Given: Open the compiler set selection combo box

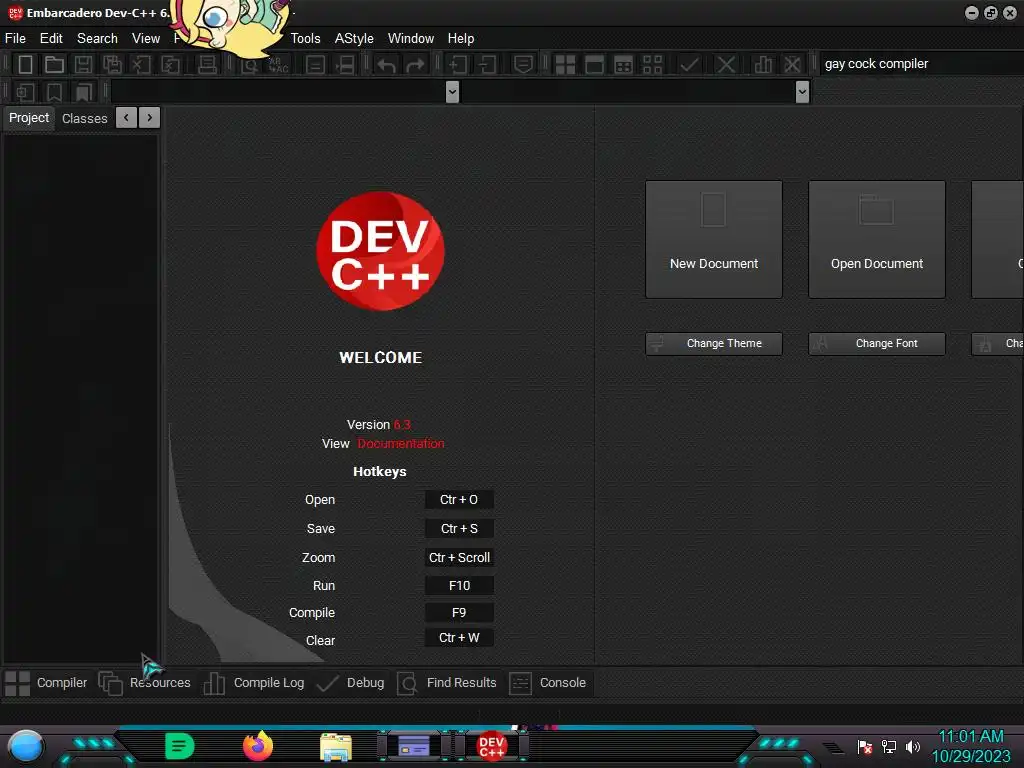Looking at the screenshot, I should pos(921,64).
